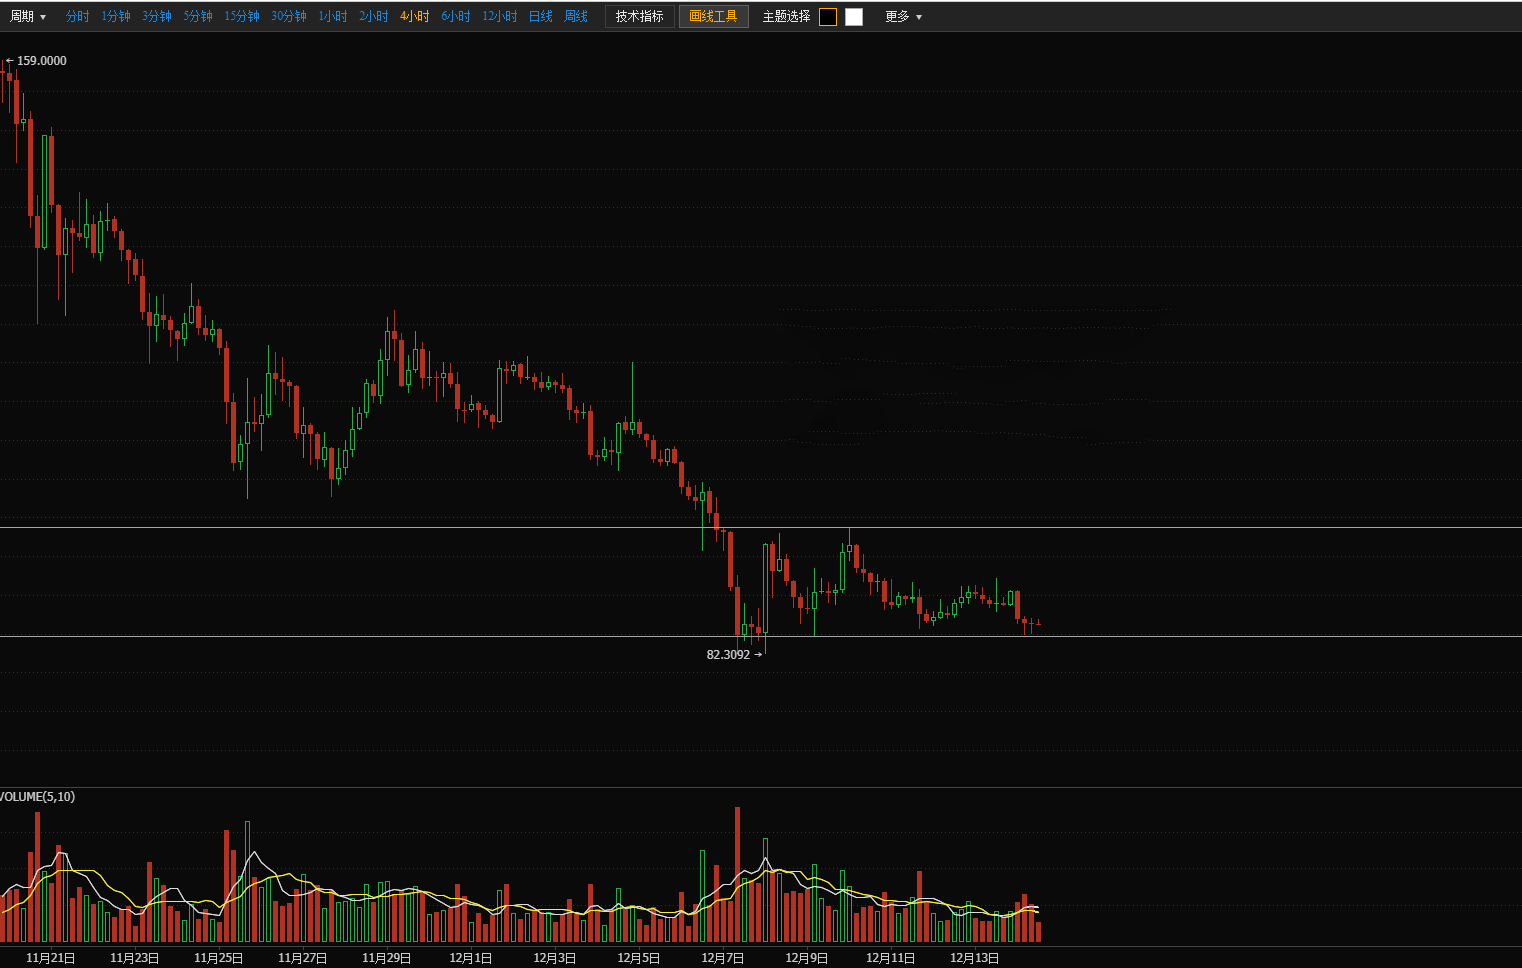Click the 12月1日 date axis label
This screenshot has height=968, width=1522.
point(471,958)
